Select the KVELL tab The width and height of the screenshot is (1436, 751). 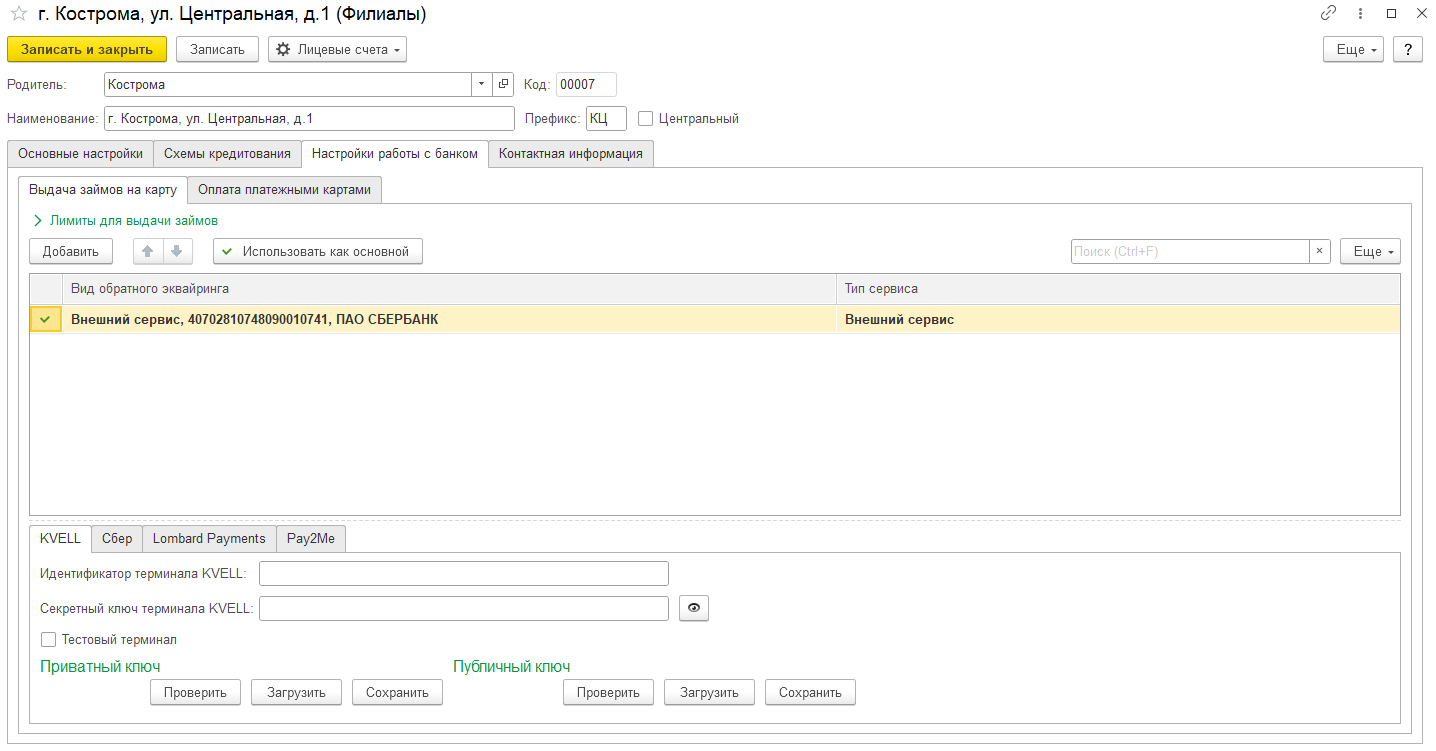click(x=60, y=538)
